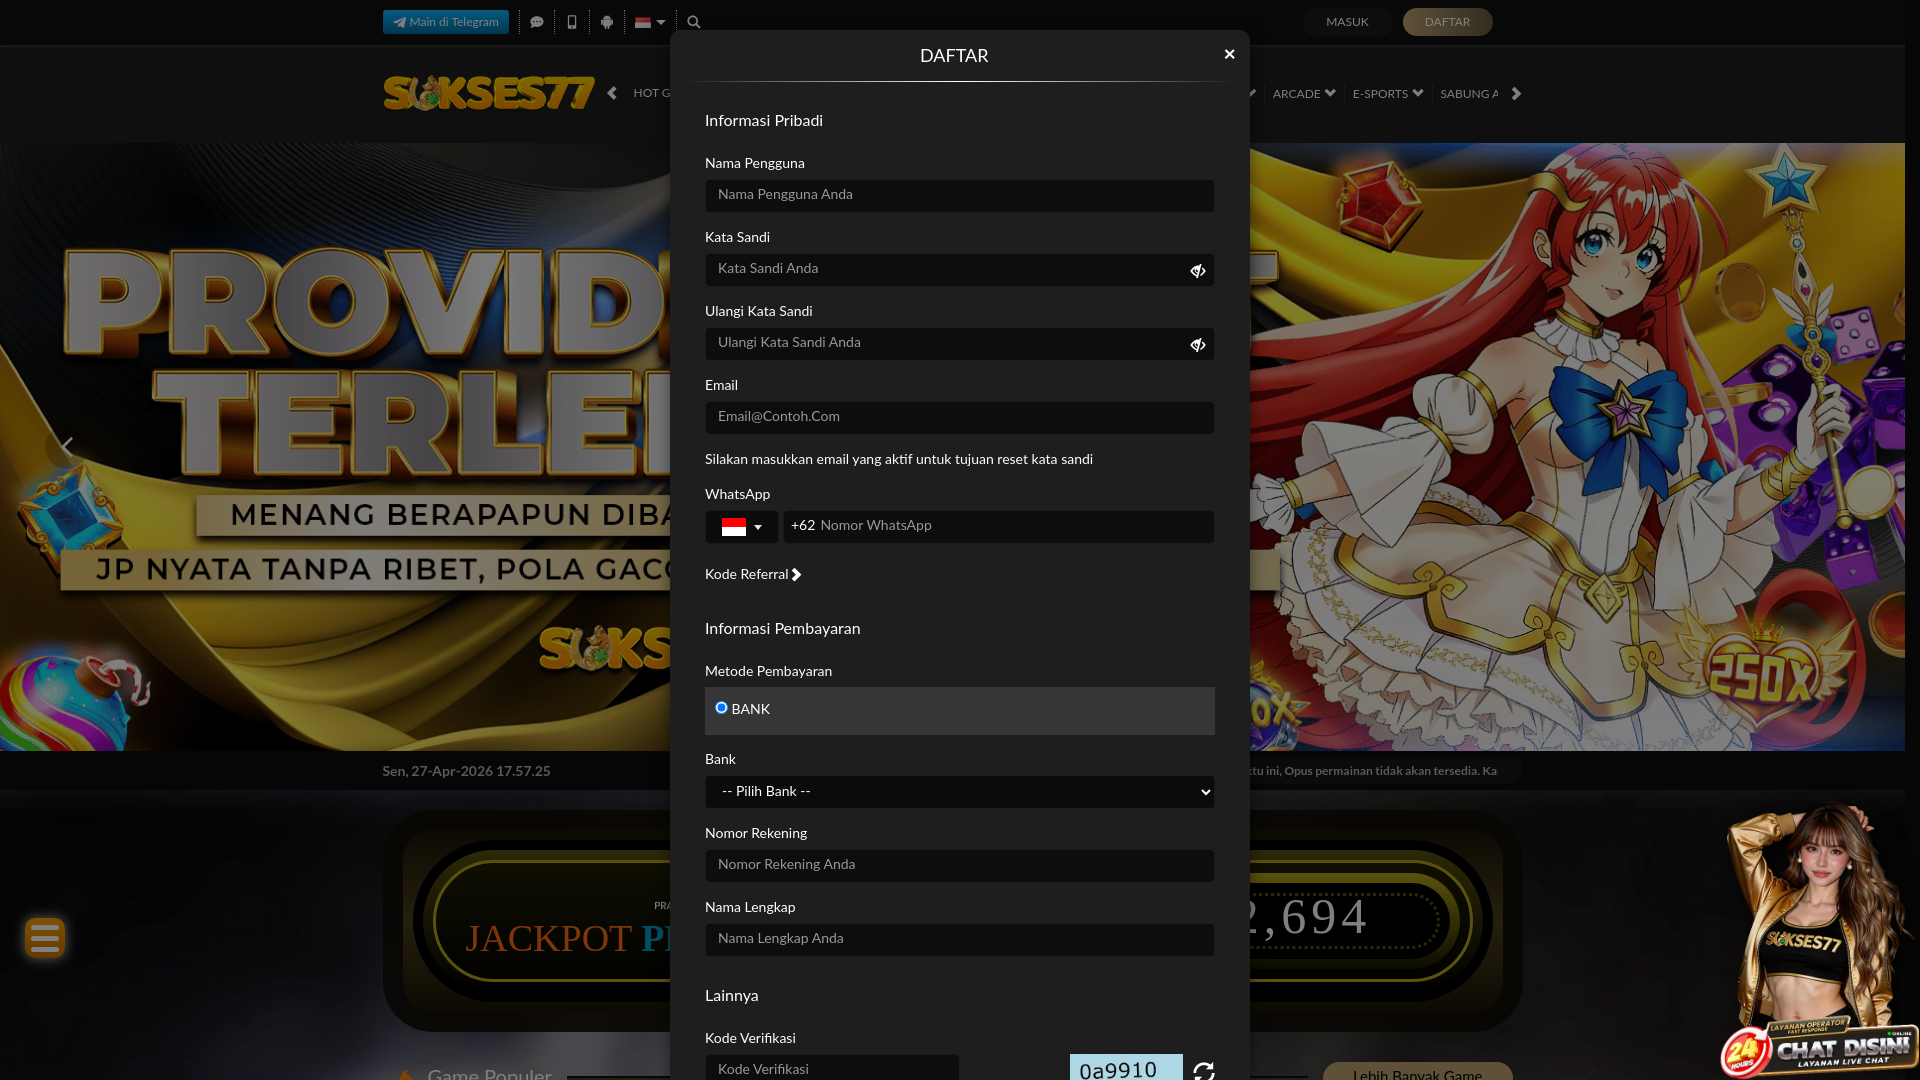Open the E-SPORTS menu category
The image size is (1920, 1080).
click(1387, 94)
